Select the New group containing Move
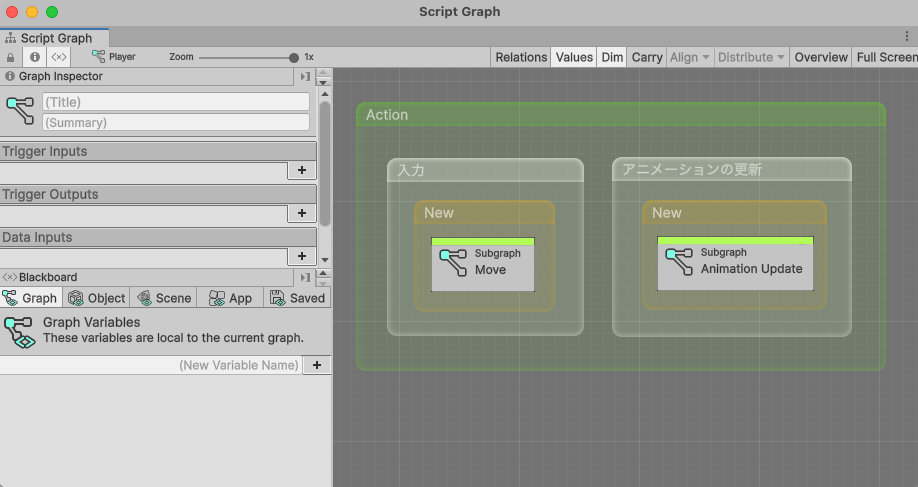The height and width of the screenshot is (487, 918). [x=484, y=212]
